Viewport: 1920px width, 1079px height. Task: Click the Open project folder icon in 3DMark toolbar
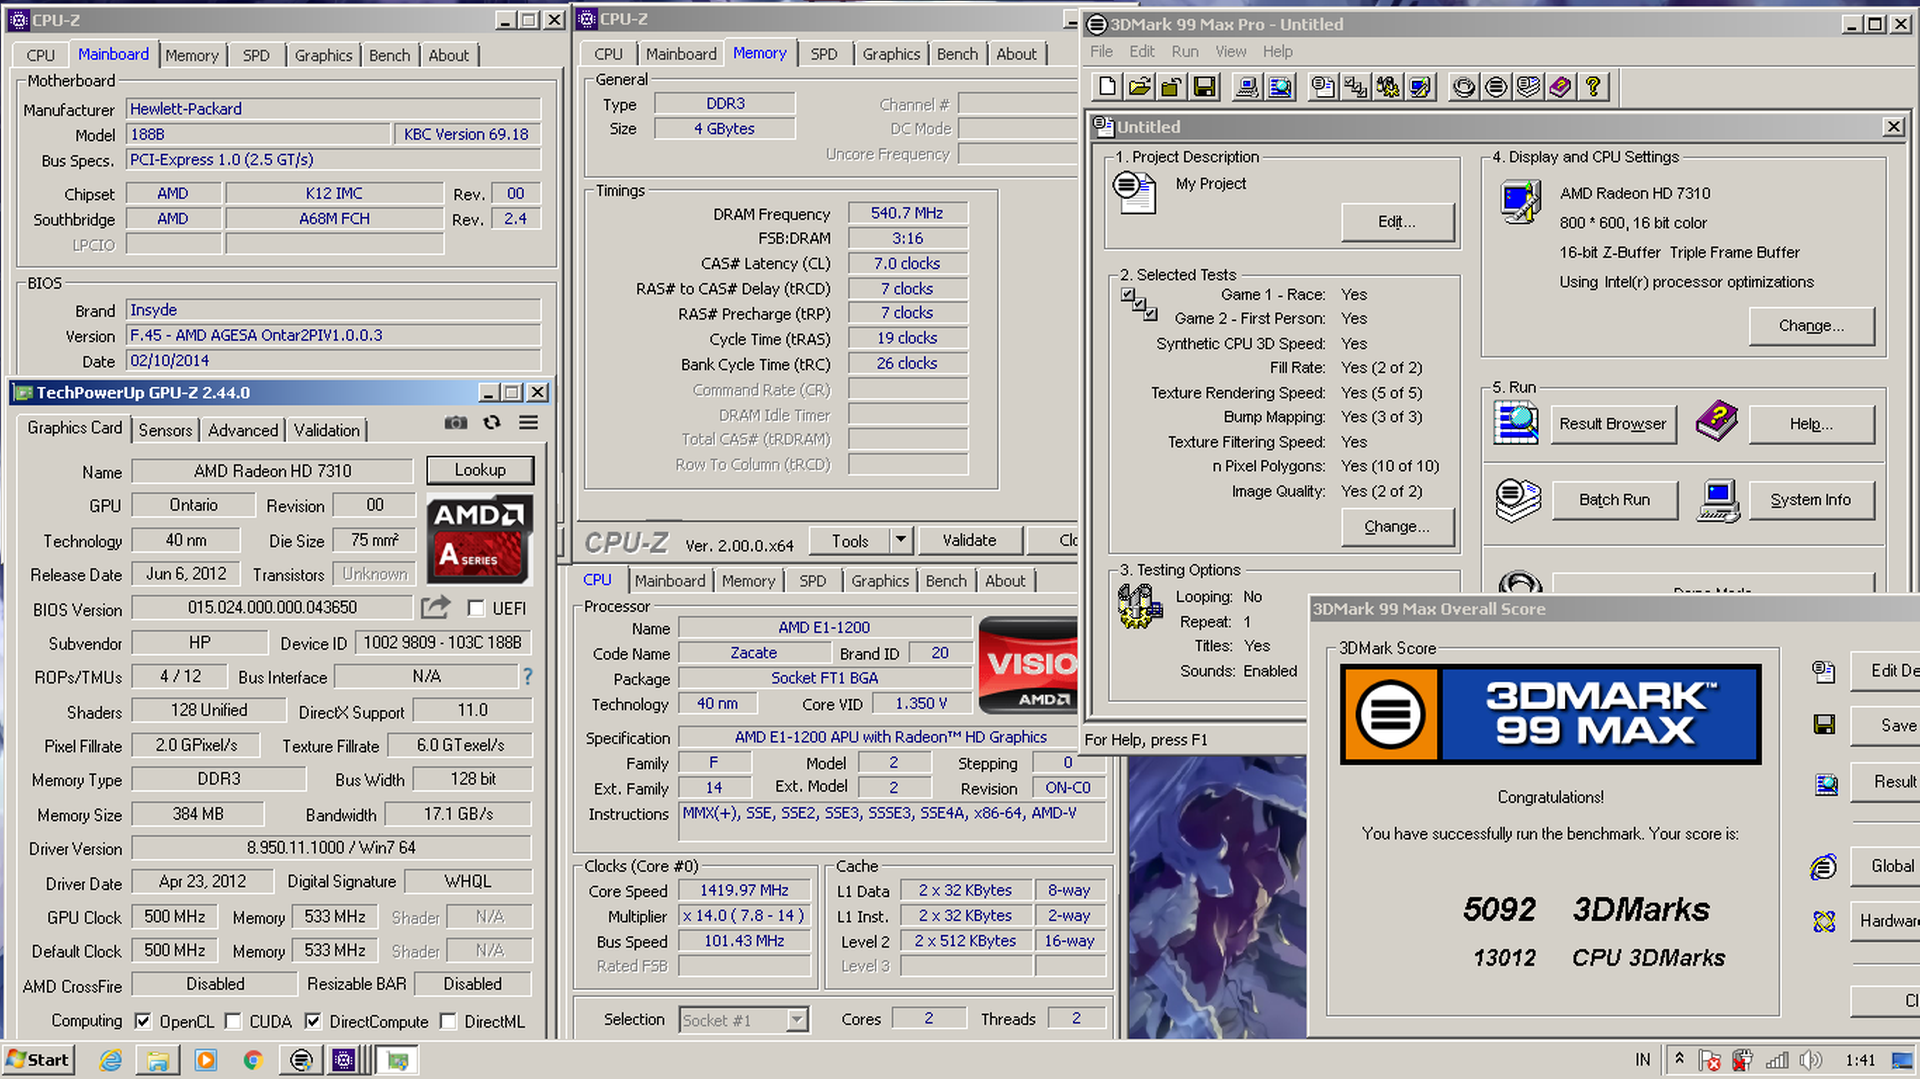tap(1139, 87)
